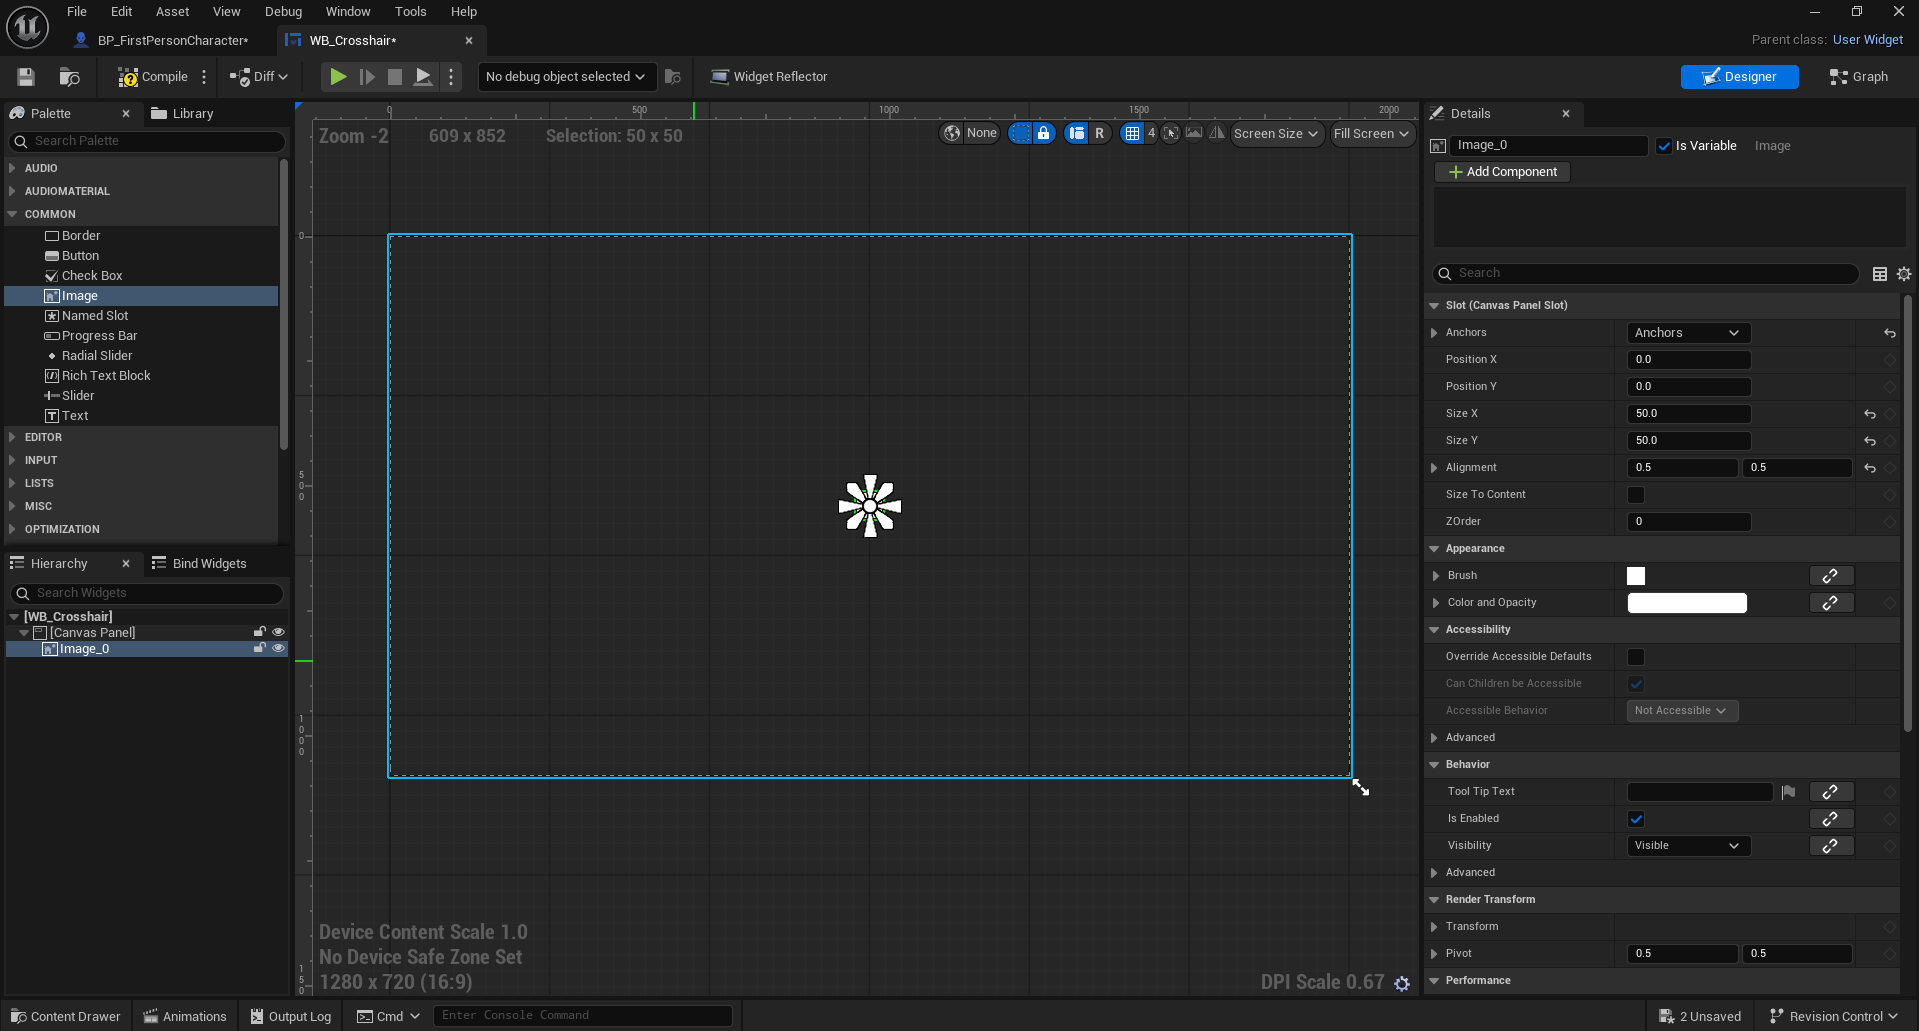This screenshot has height=1031, width=1919.
Task: Enable the Size To Content checkbox
Action: click(1636, 495)
